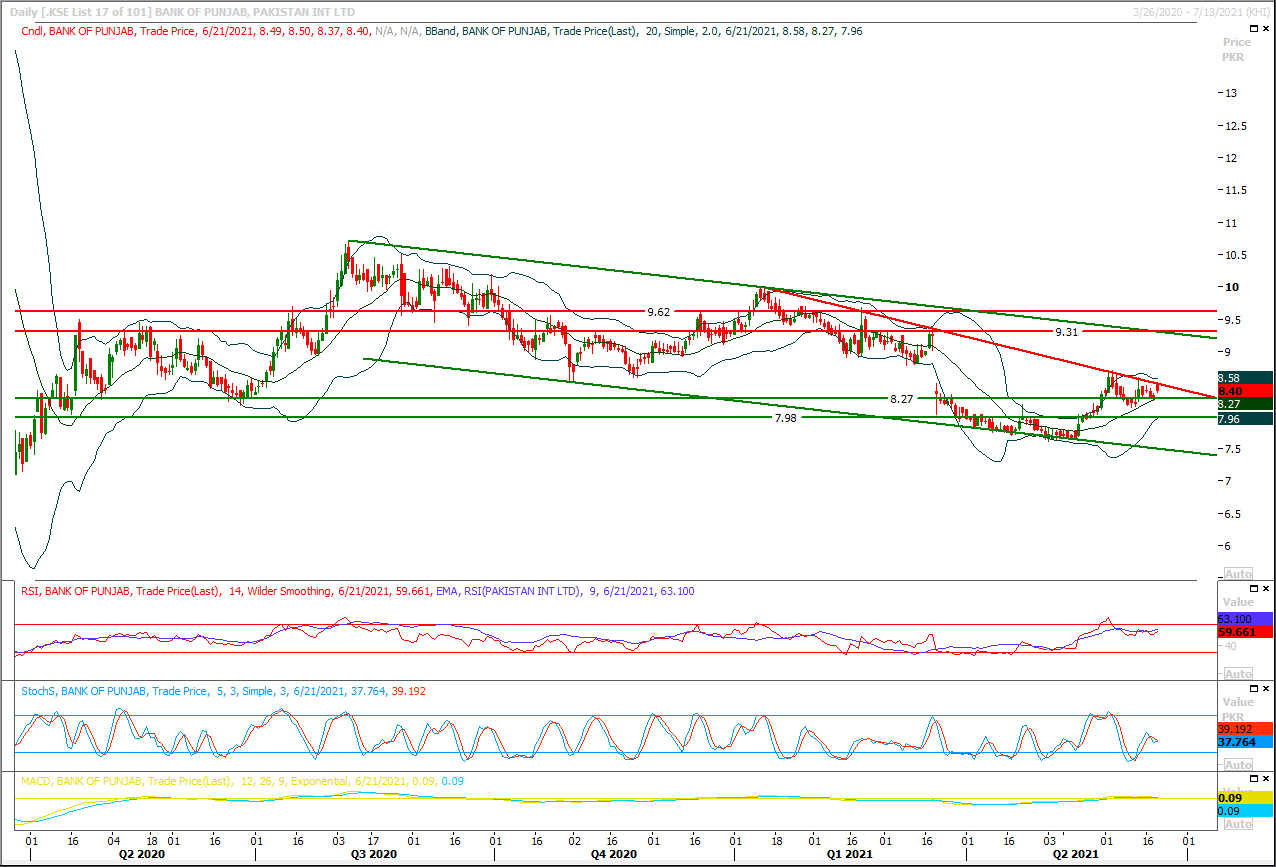Maximize the main price chart pane

tap(1252, 30)
